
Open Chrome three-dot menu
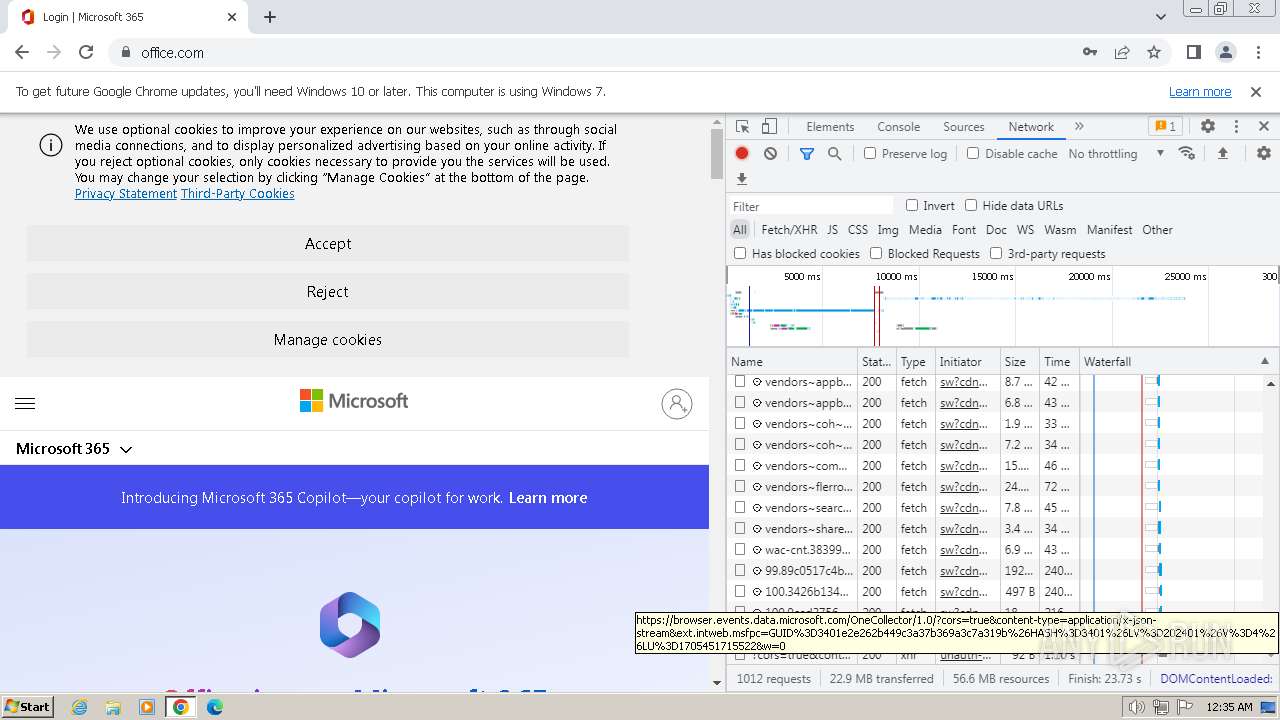1257,52
